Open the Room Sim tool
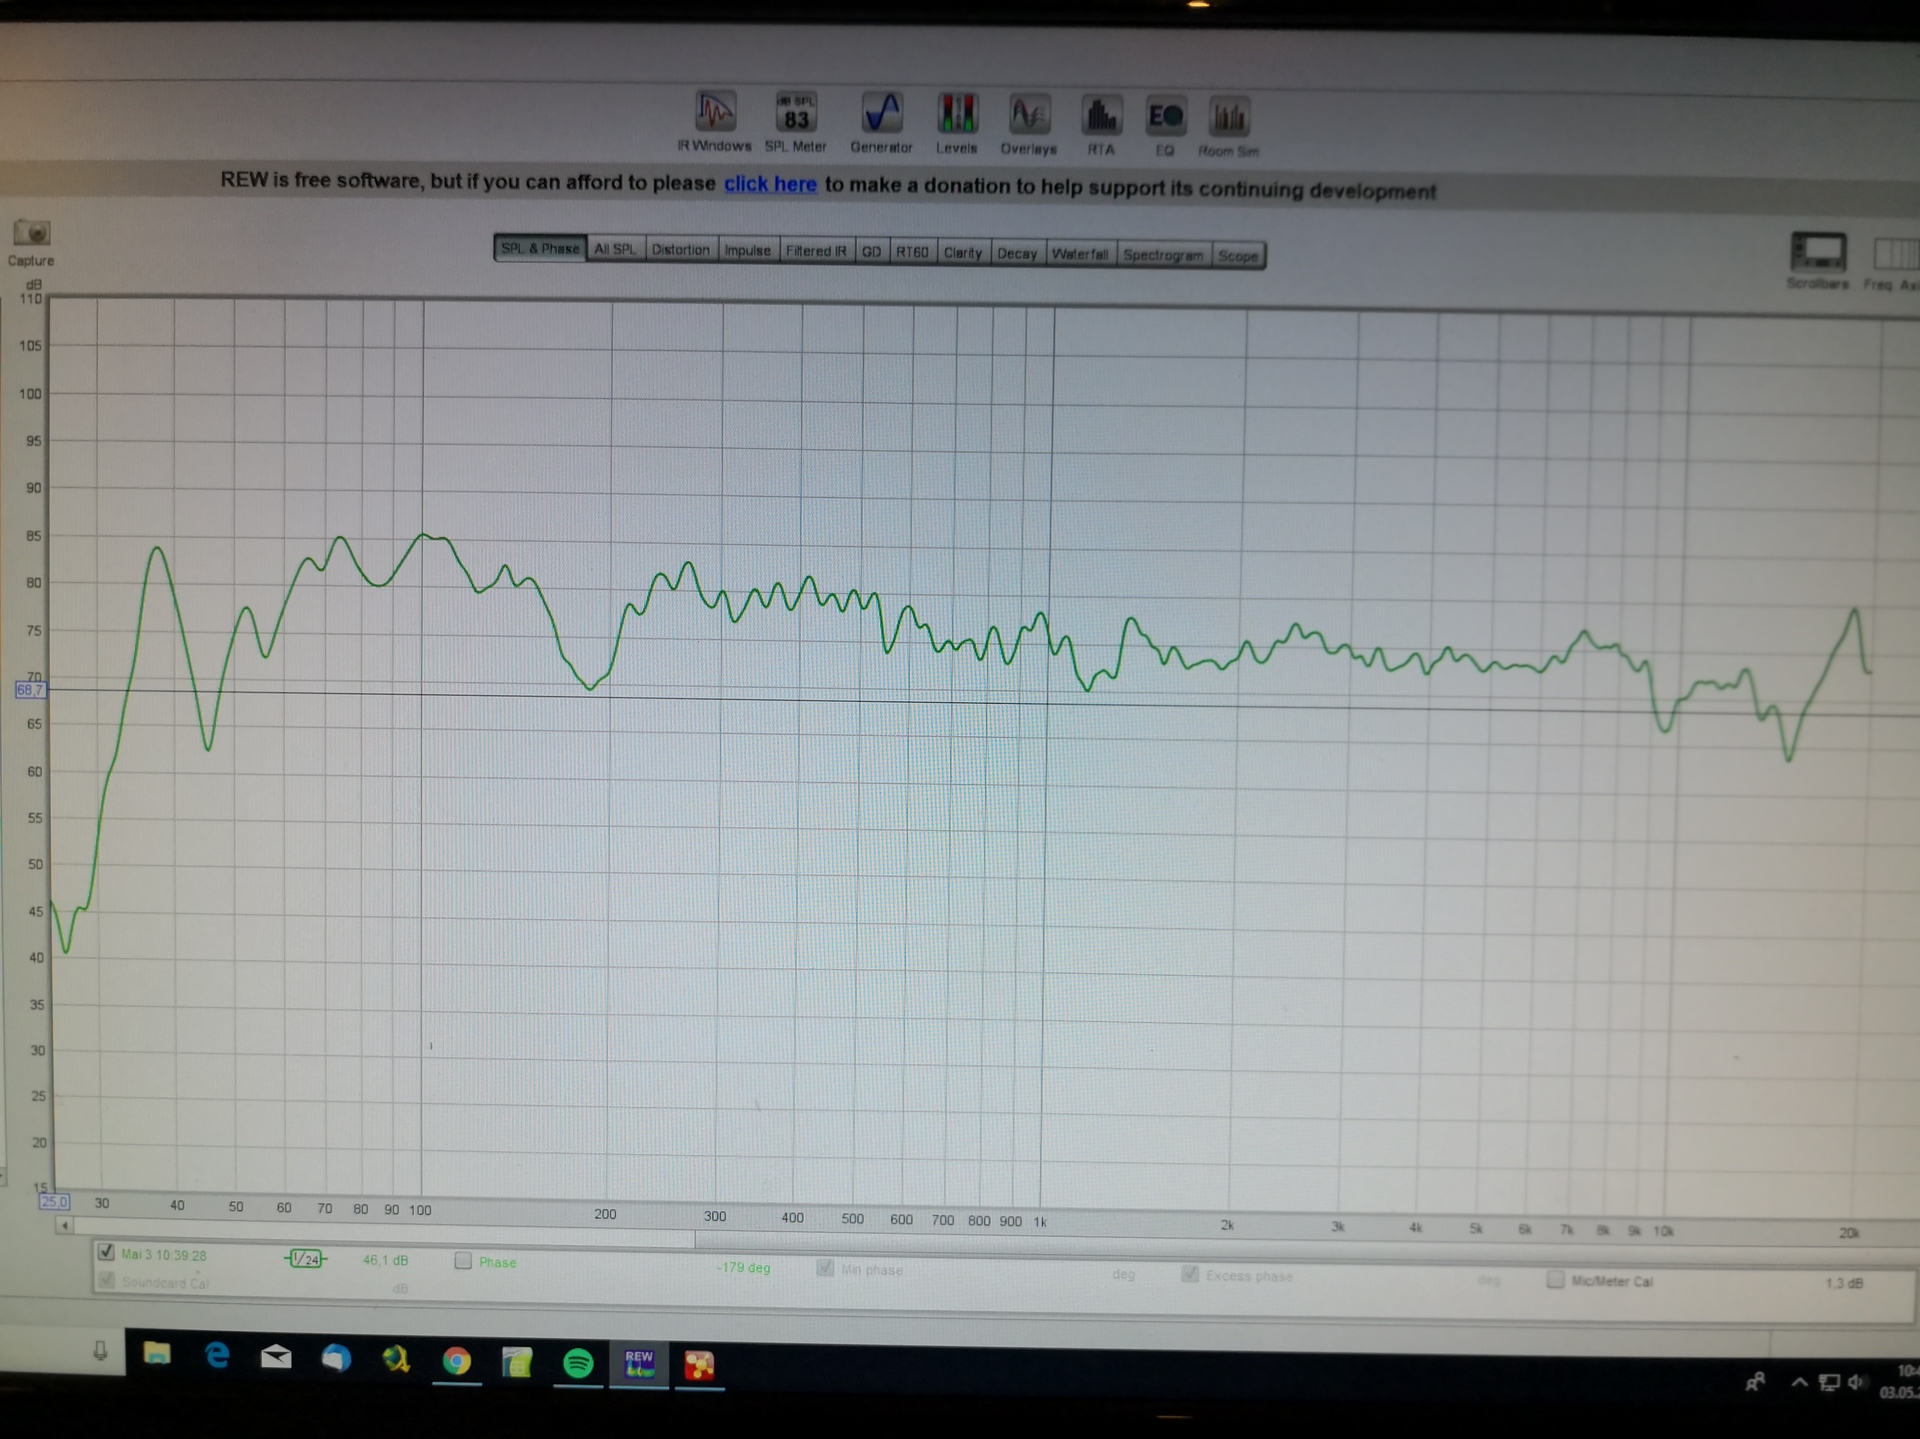The height and width of the screenshot is (1439, 1920). pos(1229,119)
